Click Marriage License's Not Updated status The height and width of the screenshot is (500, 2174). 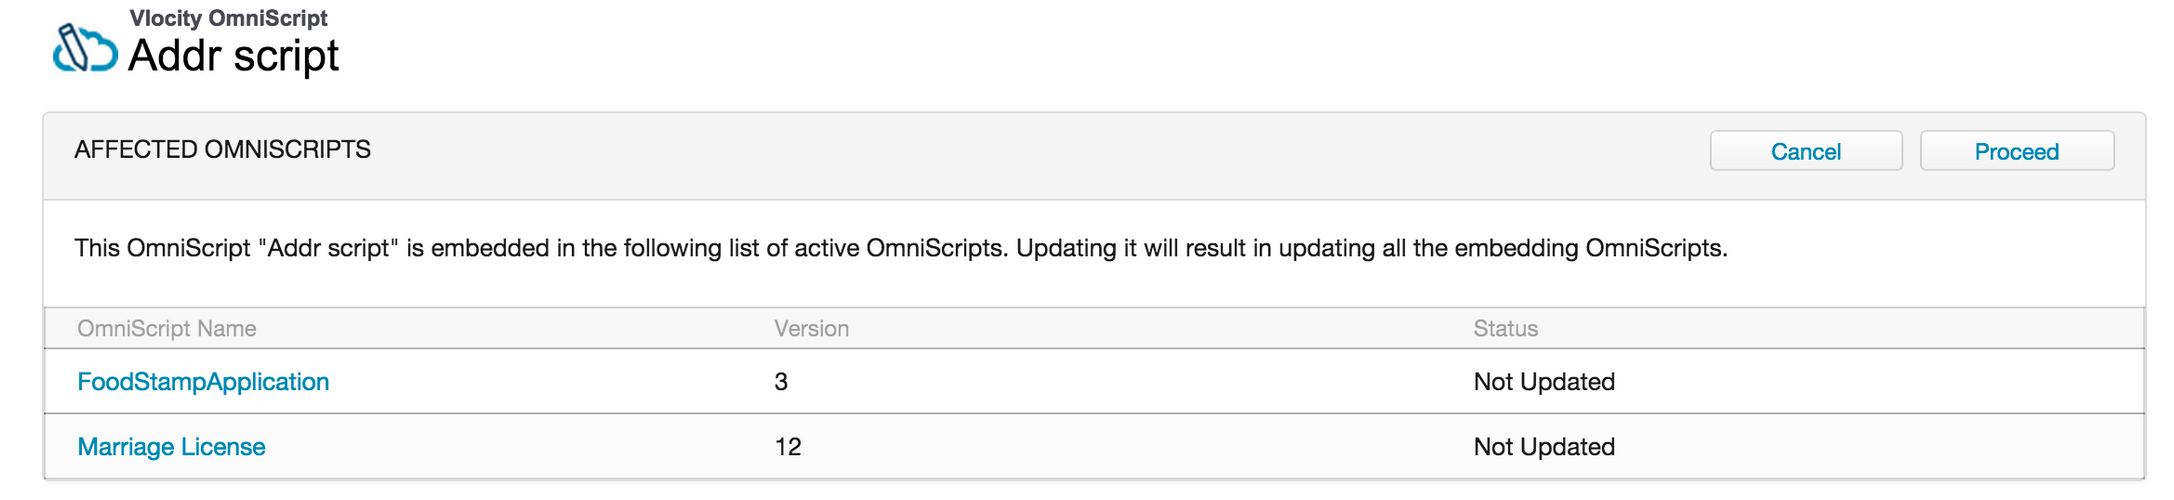point(1544,447)
